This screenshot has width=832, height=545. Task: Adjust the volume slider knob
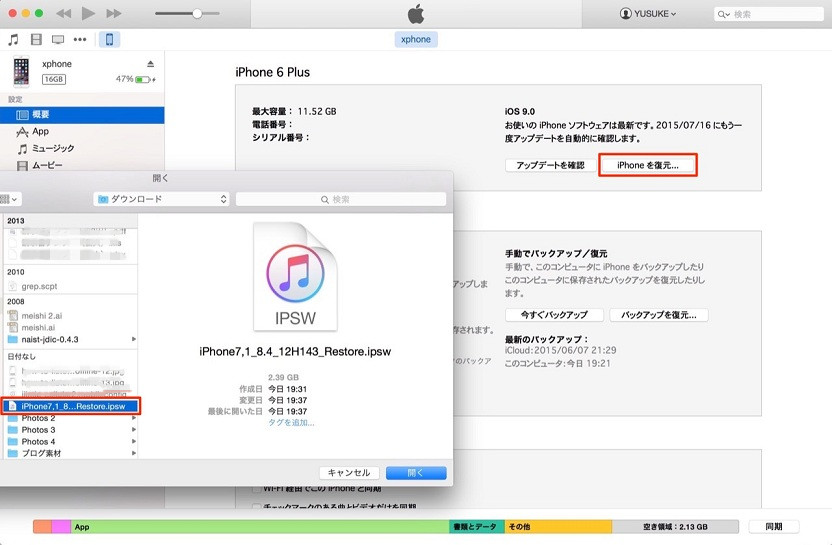click(x=197, y=13)
